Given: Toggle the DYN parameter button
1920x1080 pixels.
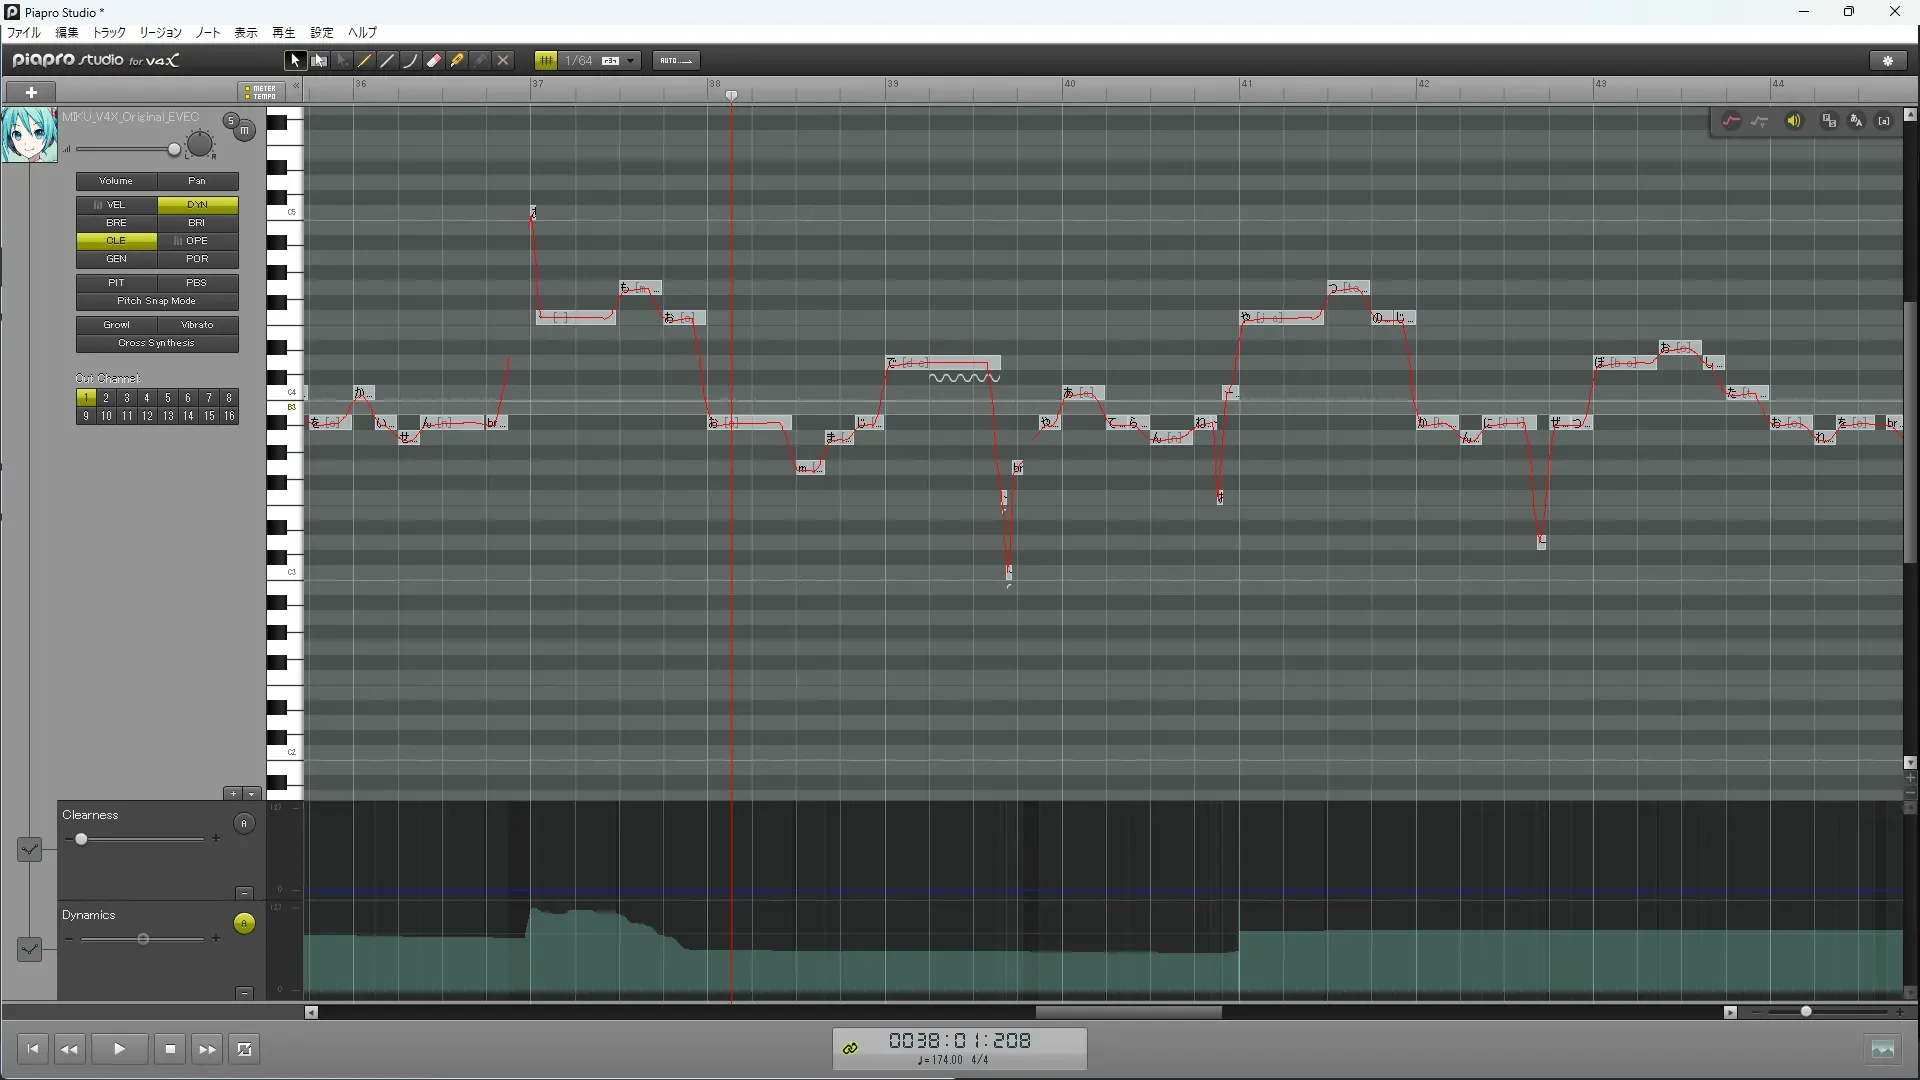Looking at the screenshot, I should [197, 205].
